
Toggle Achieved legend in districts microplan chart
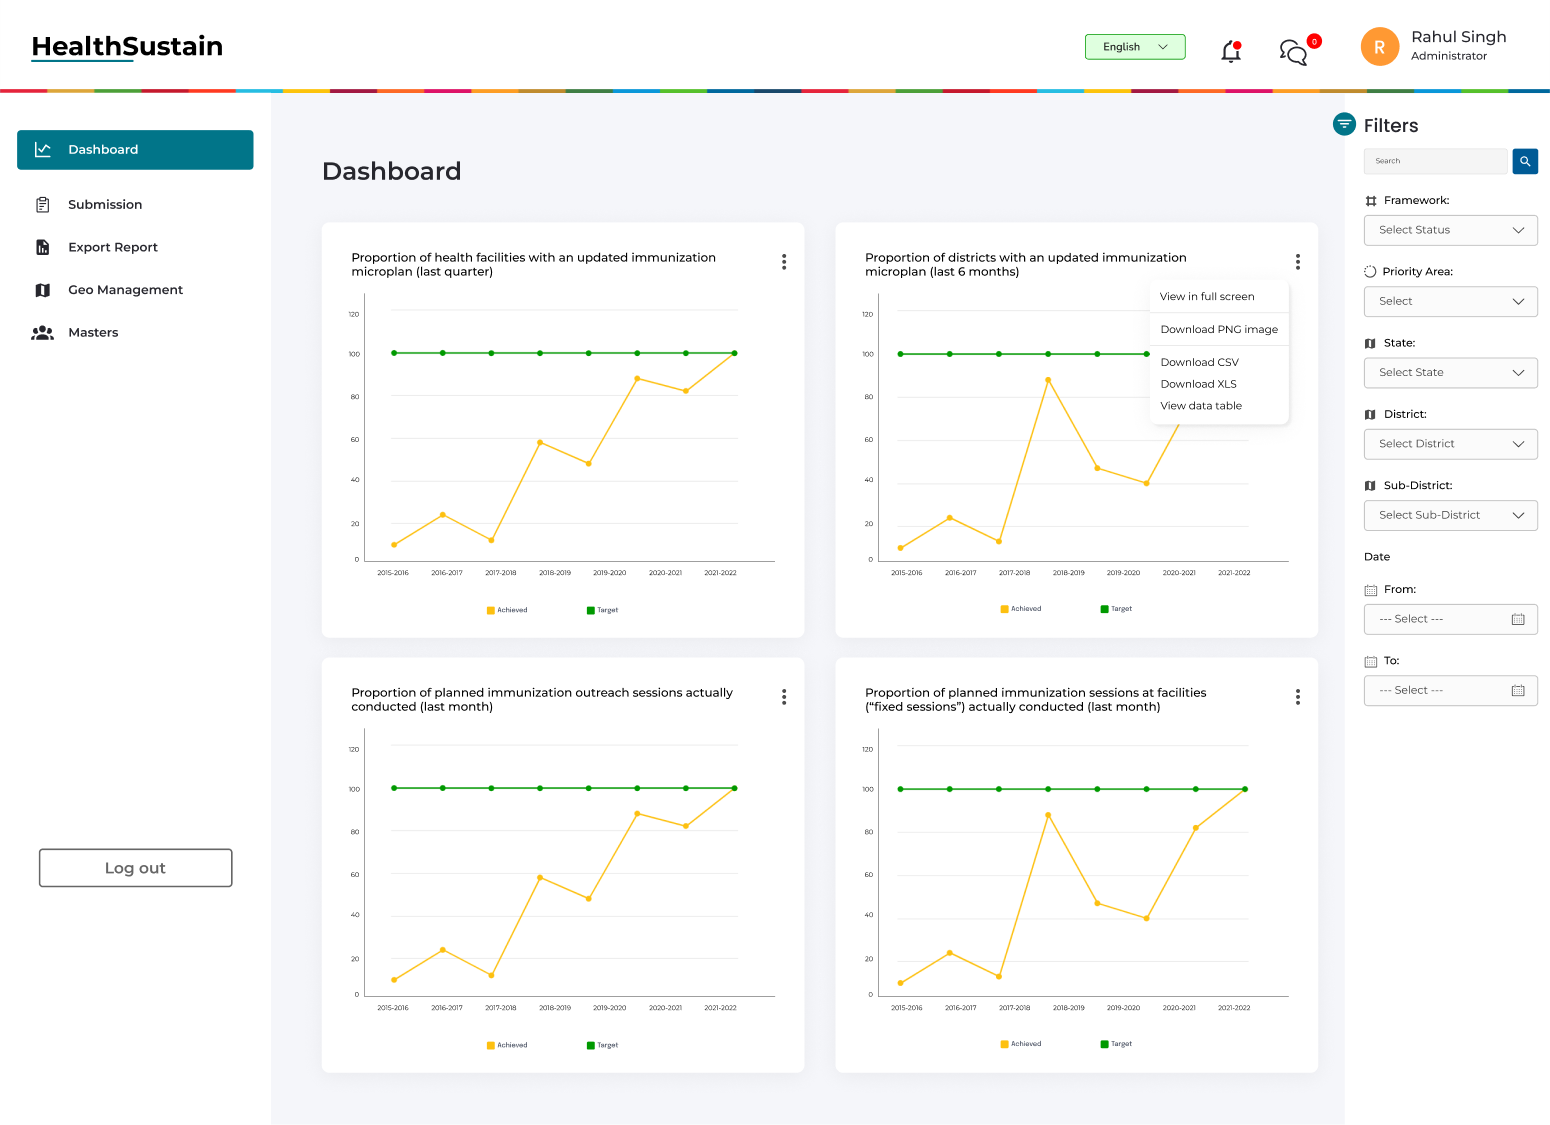pyautogui.click(x=1021, y=609)
